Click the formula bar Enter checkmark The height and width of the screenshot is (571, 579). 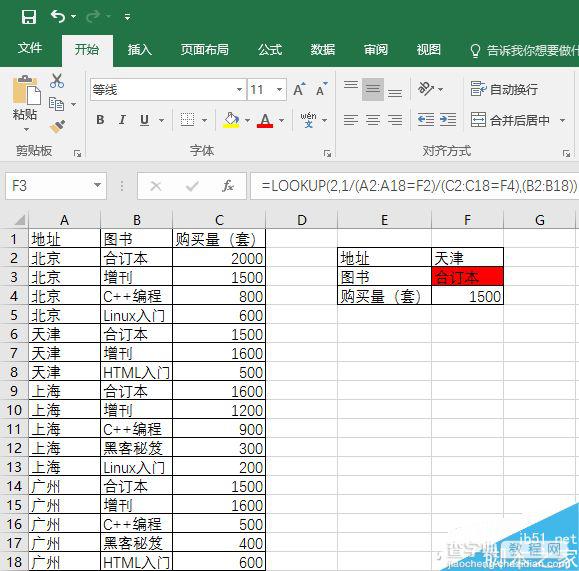(x=192, y=186)
